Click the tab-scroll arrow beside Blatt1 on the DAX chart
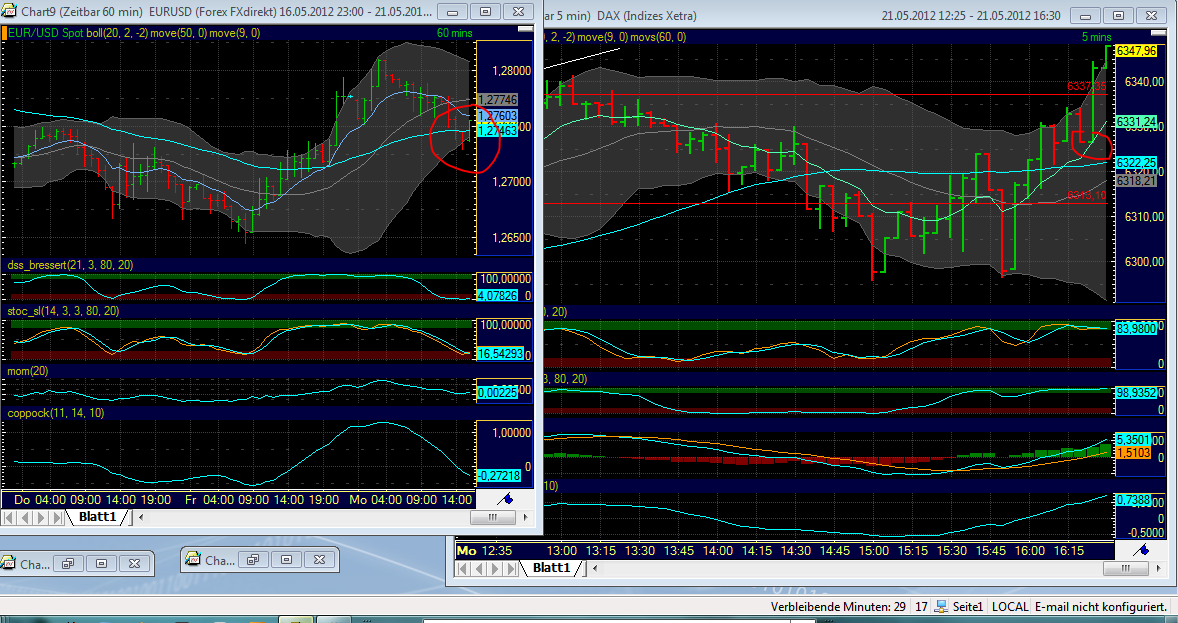1178x623 pixels. (x=593, y=567)
